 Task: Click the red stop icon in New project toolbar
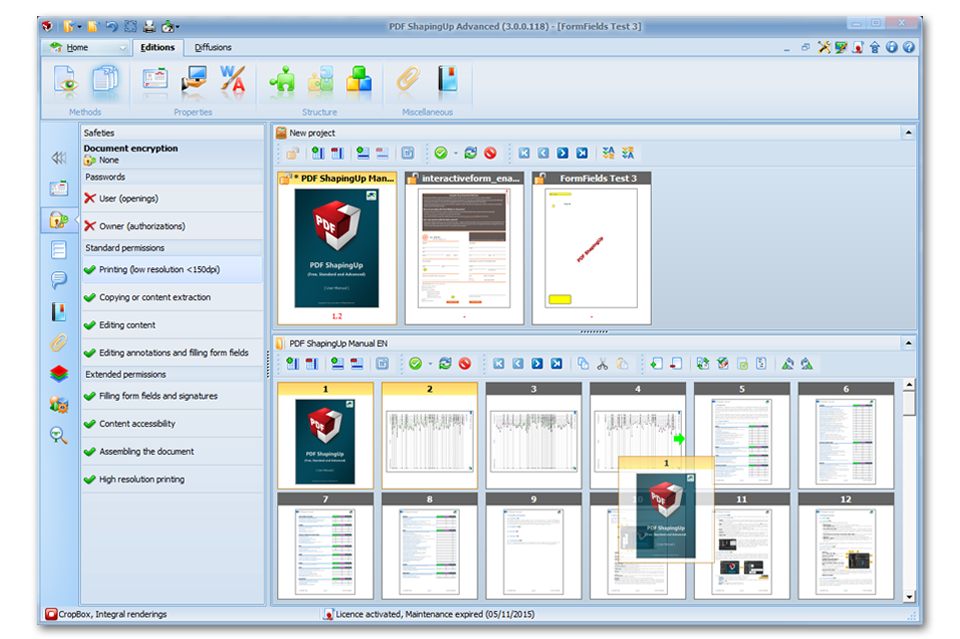490,153
